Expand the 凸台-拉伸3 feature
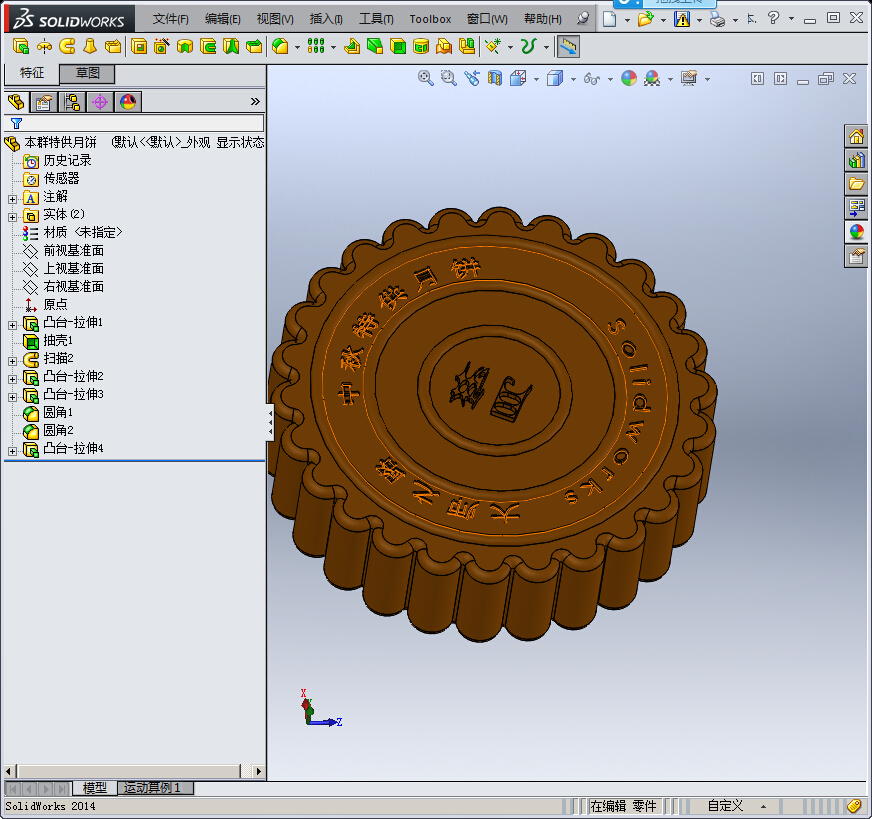 12,398
